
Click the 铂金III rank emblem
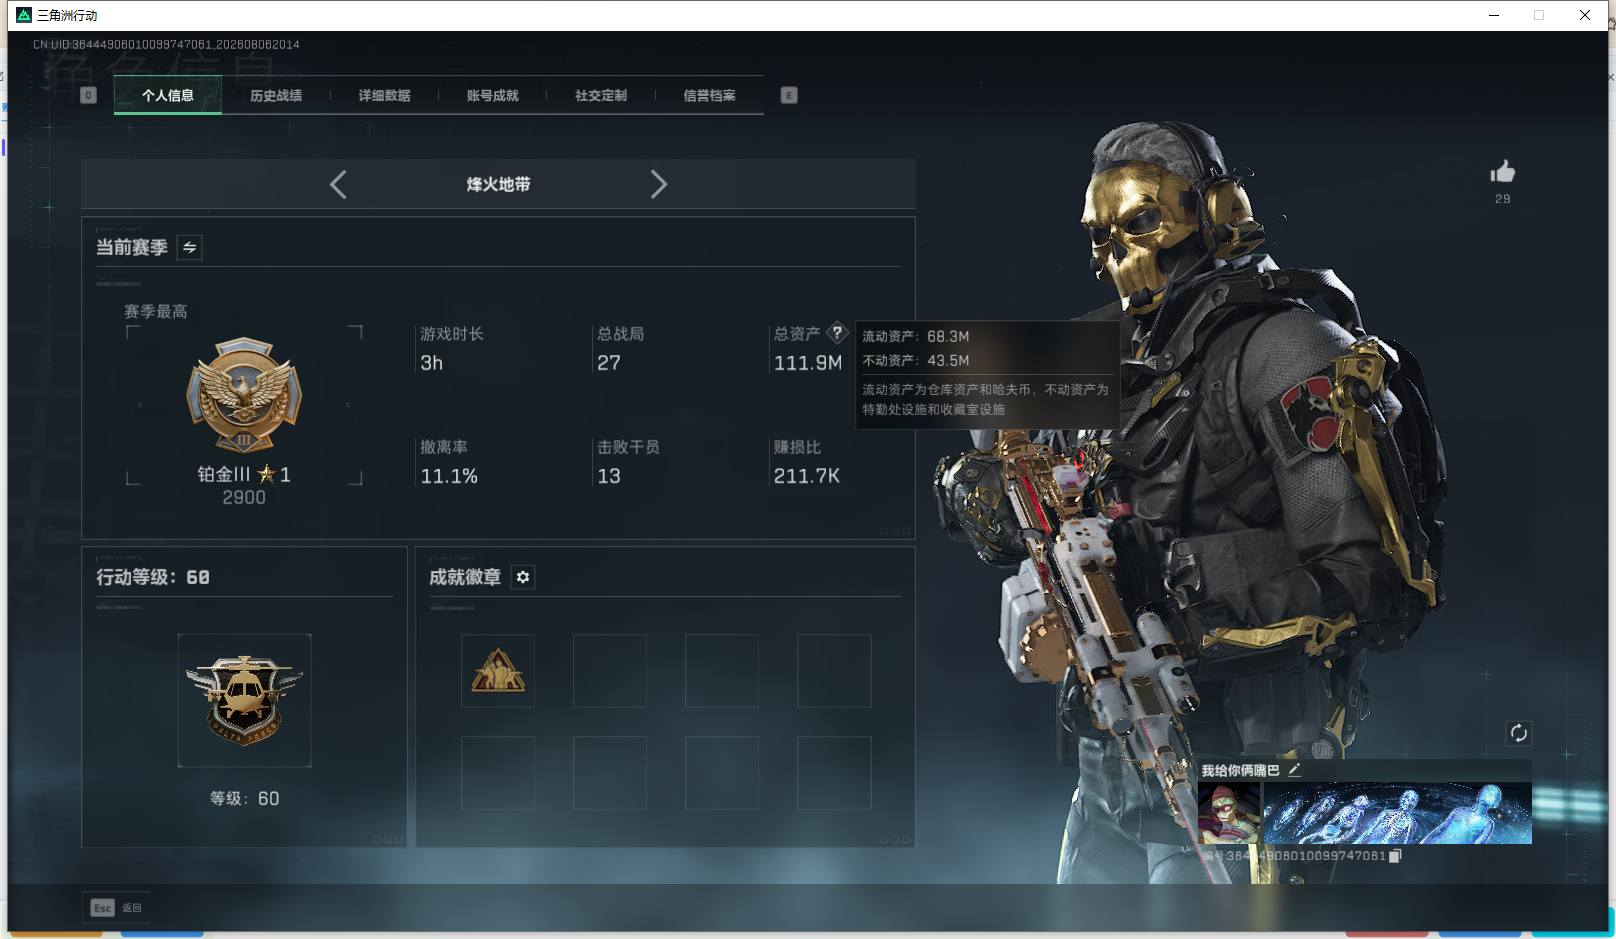click(x=244, y=394)
